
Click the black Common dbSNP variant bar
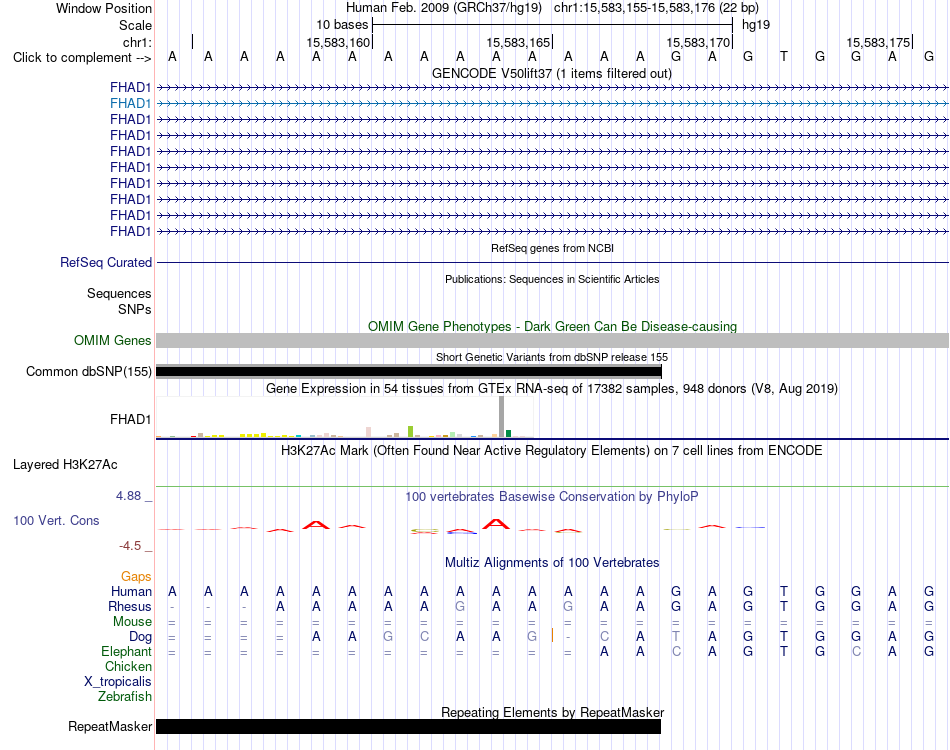click(x=409, y=371)
